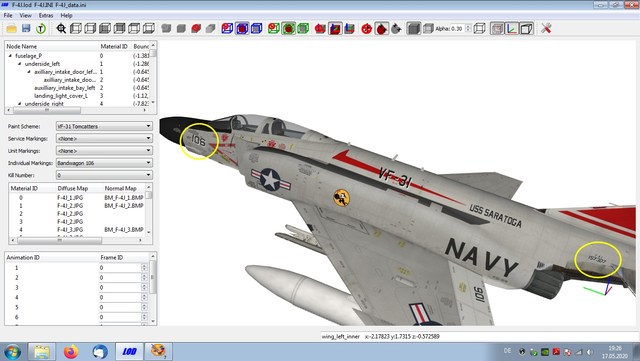The image size is (640, 361).
Task: Toggle the blue bounding box highlighted icon
Action: pyautogui.click(x=242, y=29)
